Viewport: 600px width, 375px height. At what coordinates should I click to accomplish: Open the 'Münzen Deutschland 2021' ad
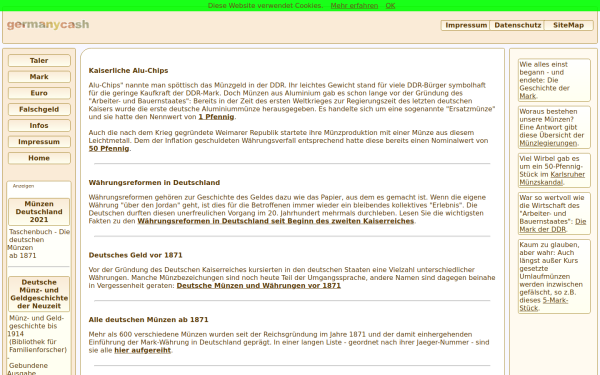click(x=39, y=212)
